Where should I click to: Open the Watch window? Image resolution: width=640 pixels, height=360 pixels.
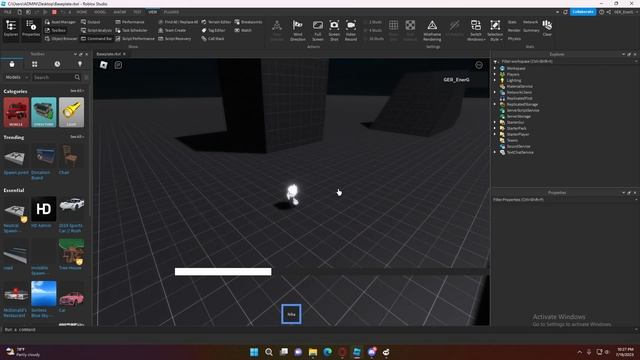coord(243,30)
